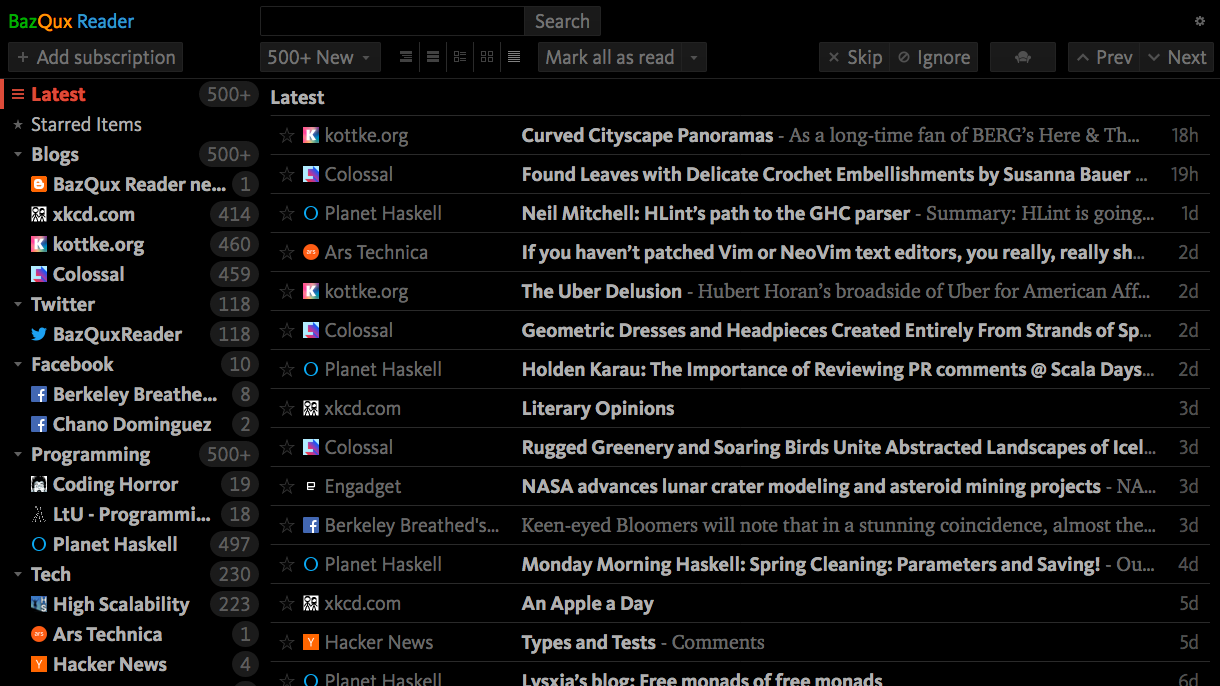
Task: Select the full article view icon
Action: click(x=514, y=57)
